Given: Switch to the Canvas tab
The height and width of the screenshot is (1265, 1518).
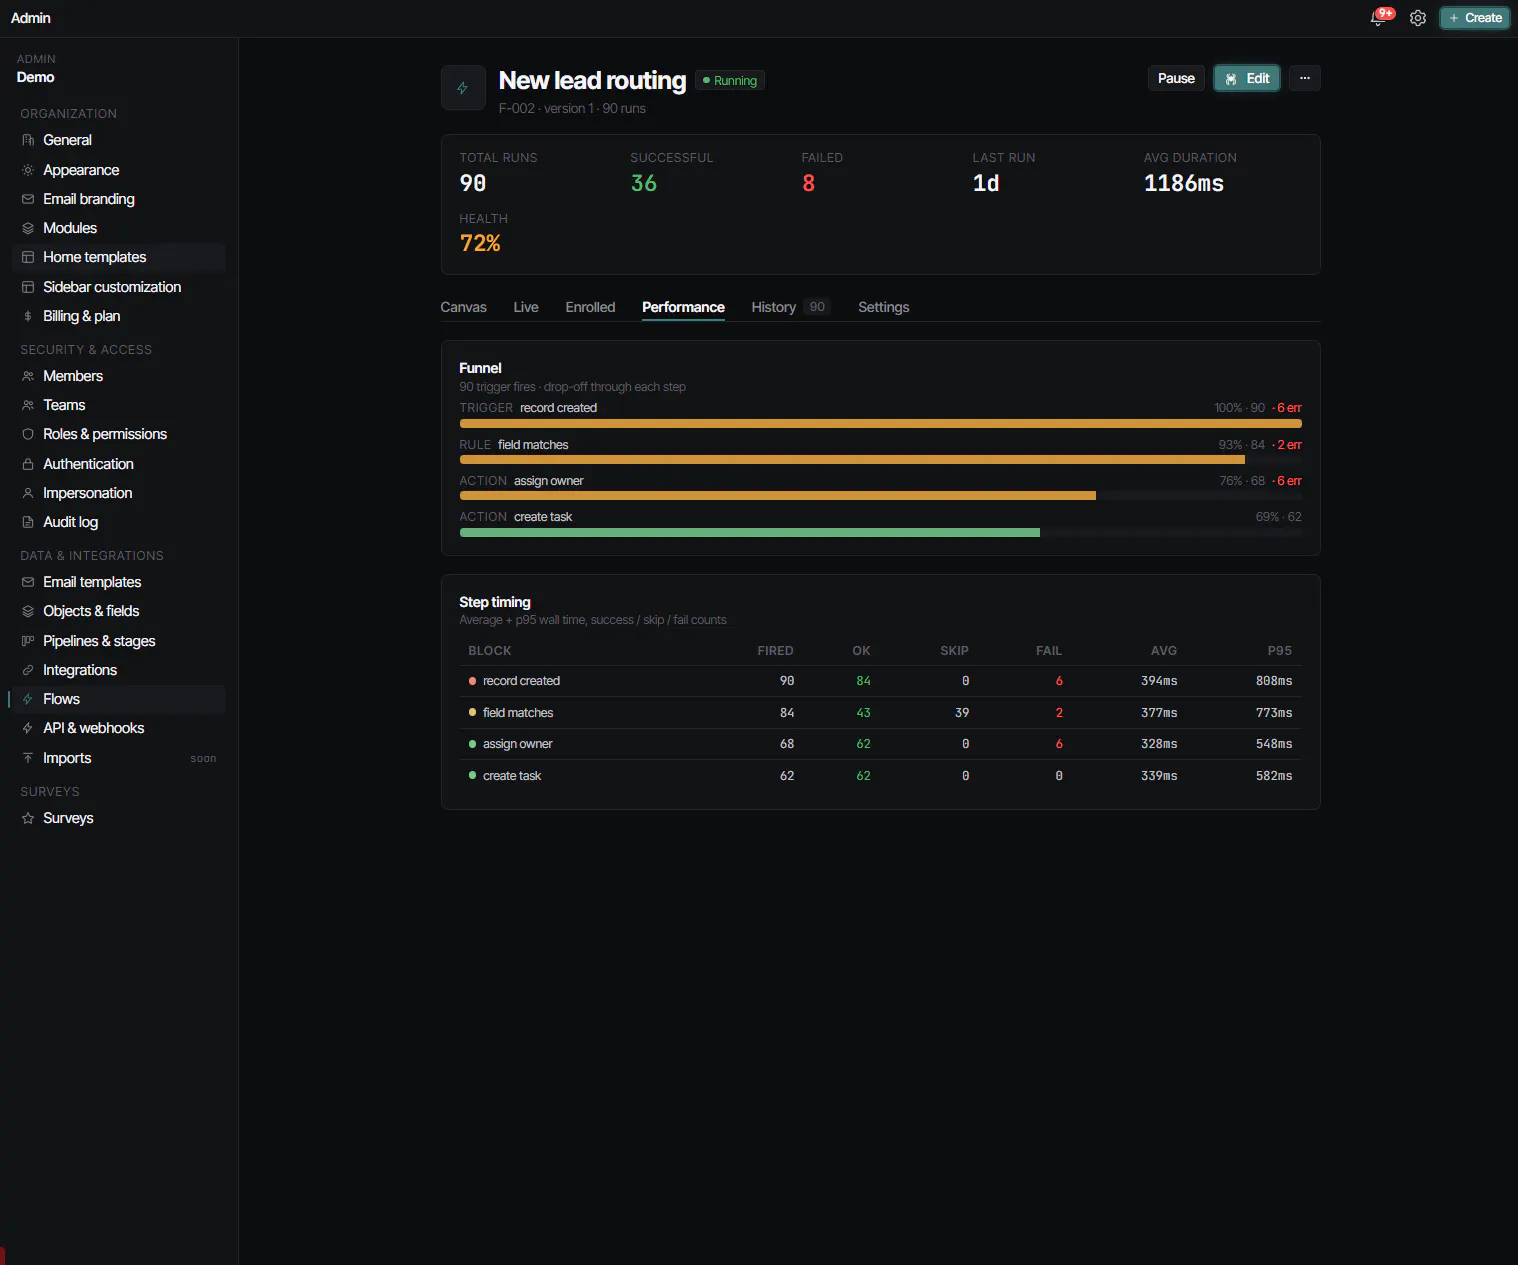Looking at the screenshot, I should click(463, 307).
